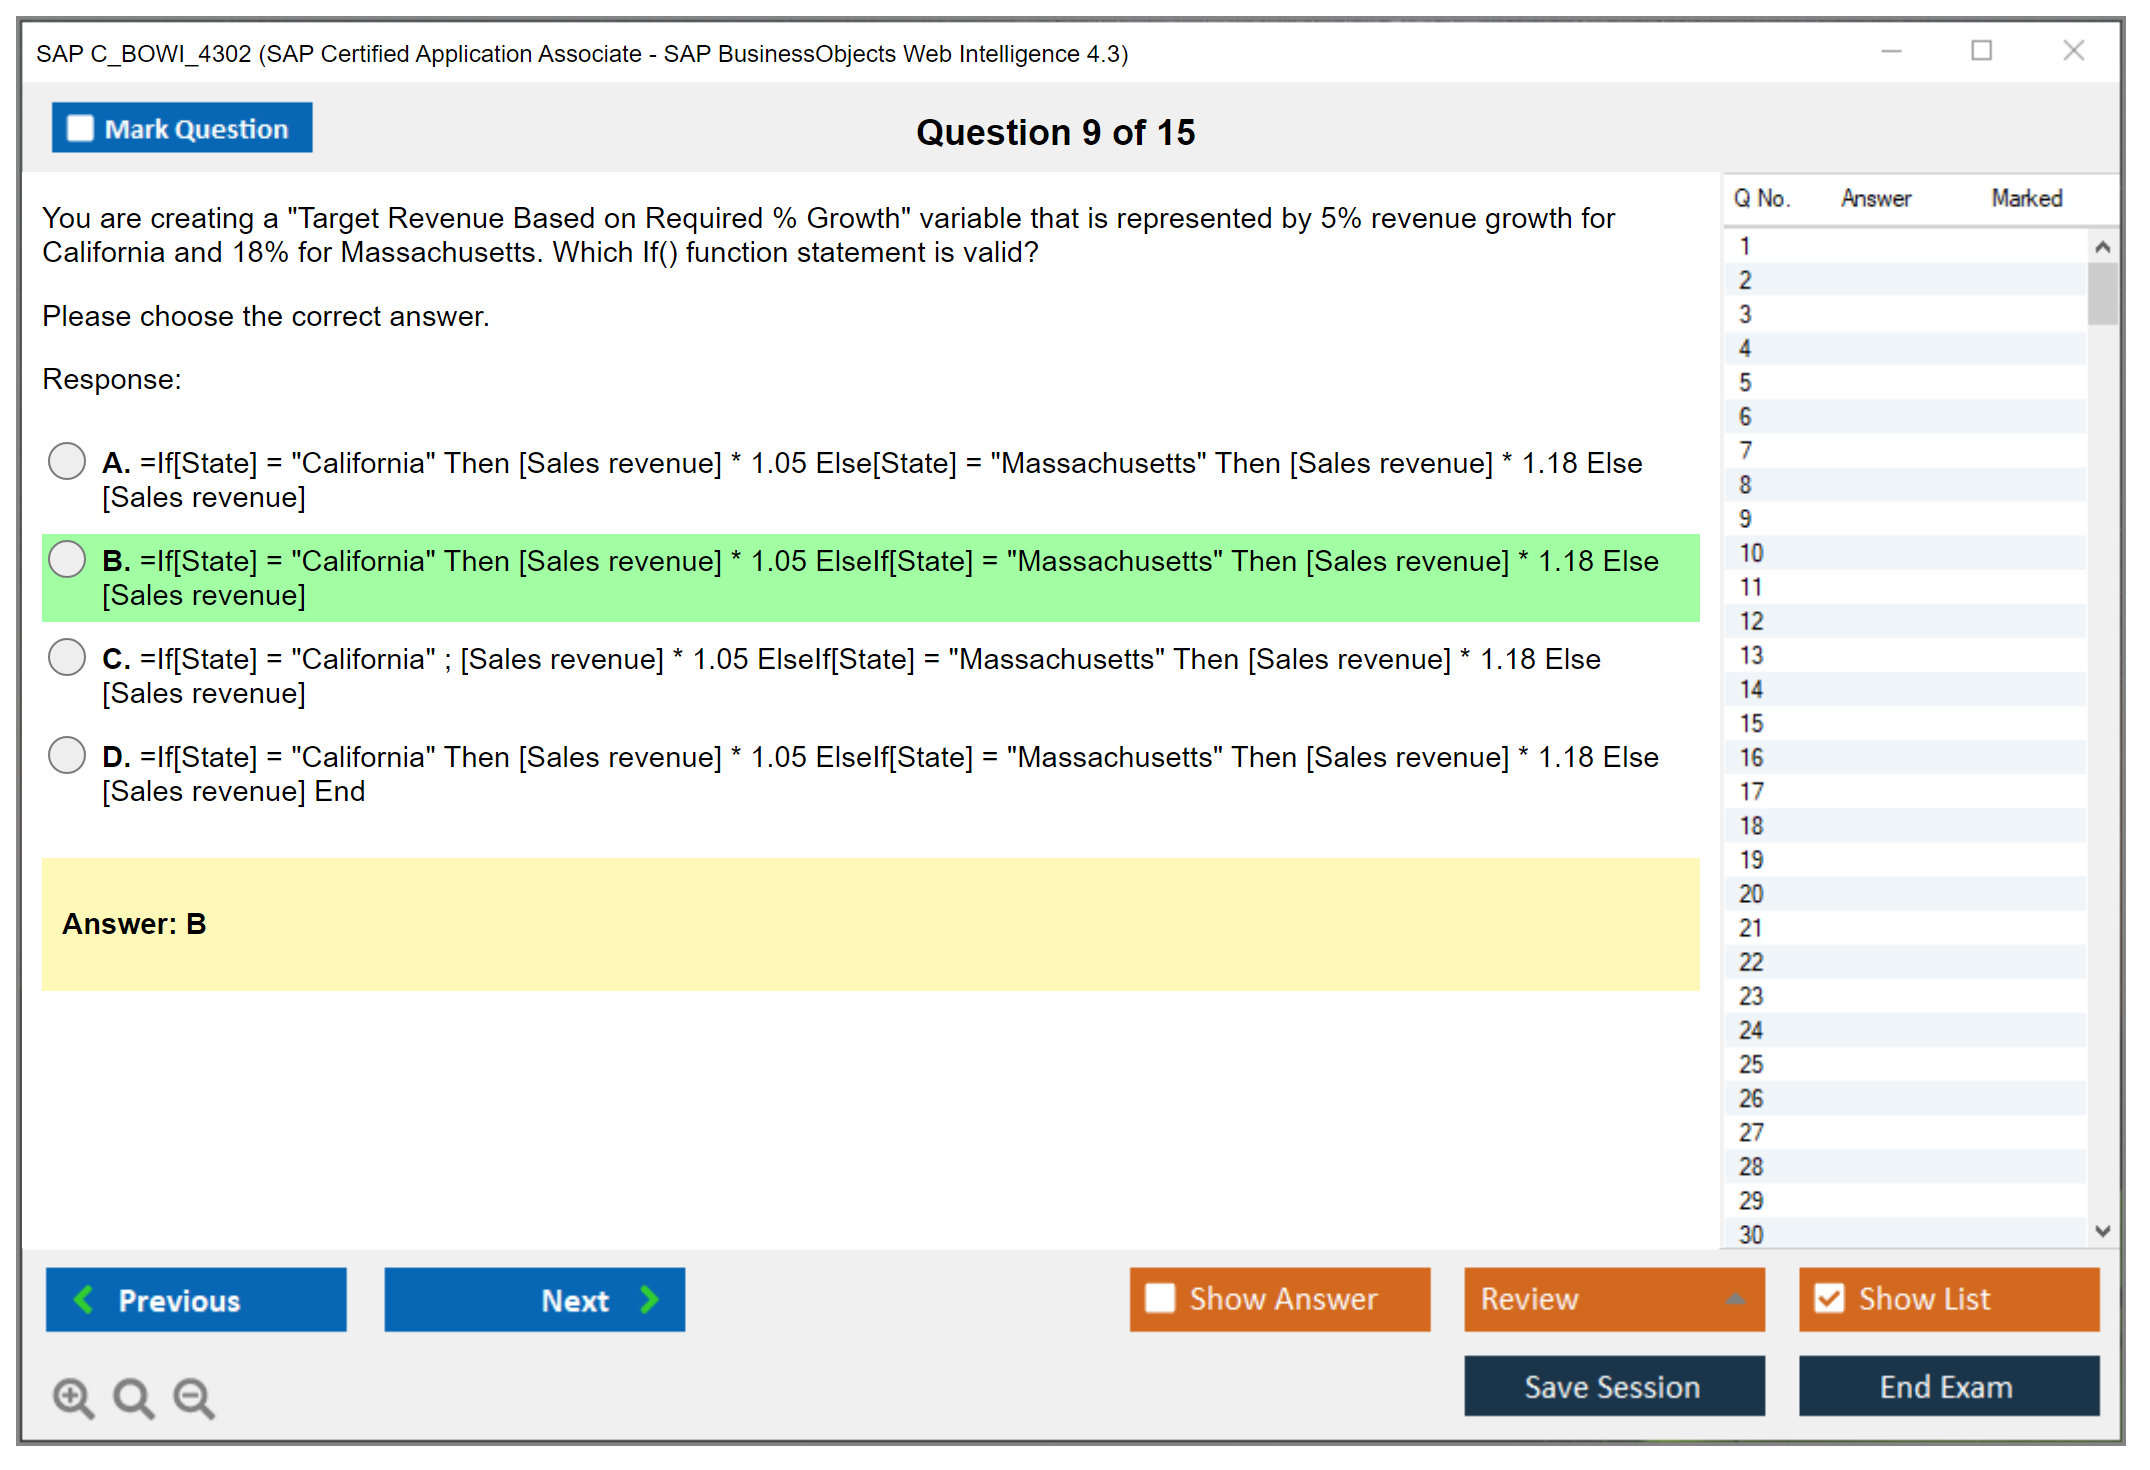Enable the Show Answer checkbox
The image size is (2150, 1470).
tap(1160, 1298)
